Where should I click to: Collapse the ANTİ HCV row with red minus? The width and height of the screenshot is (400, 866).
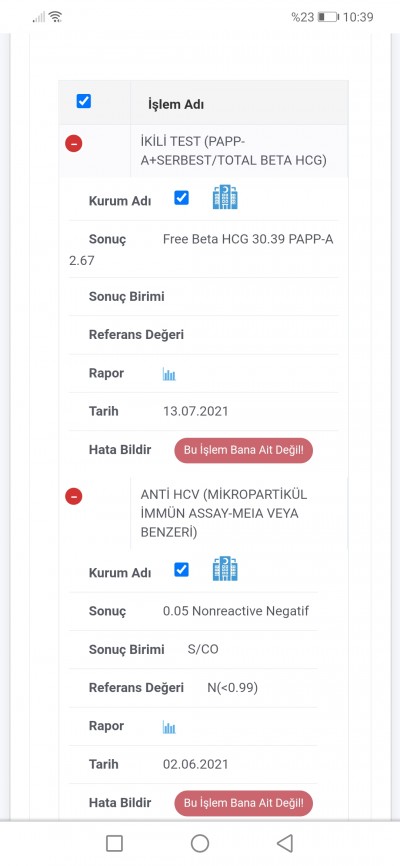click(73, 496)
